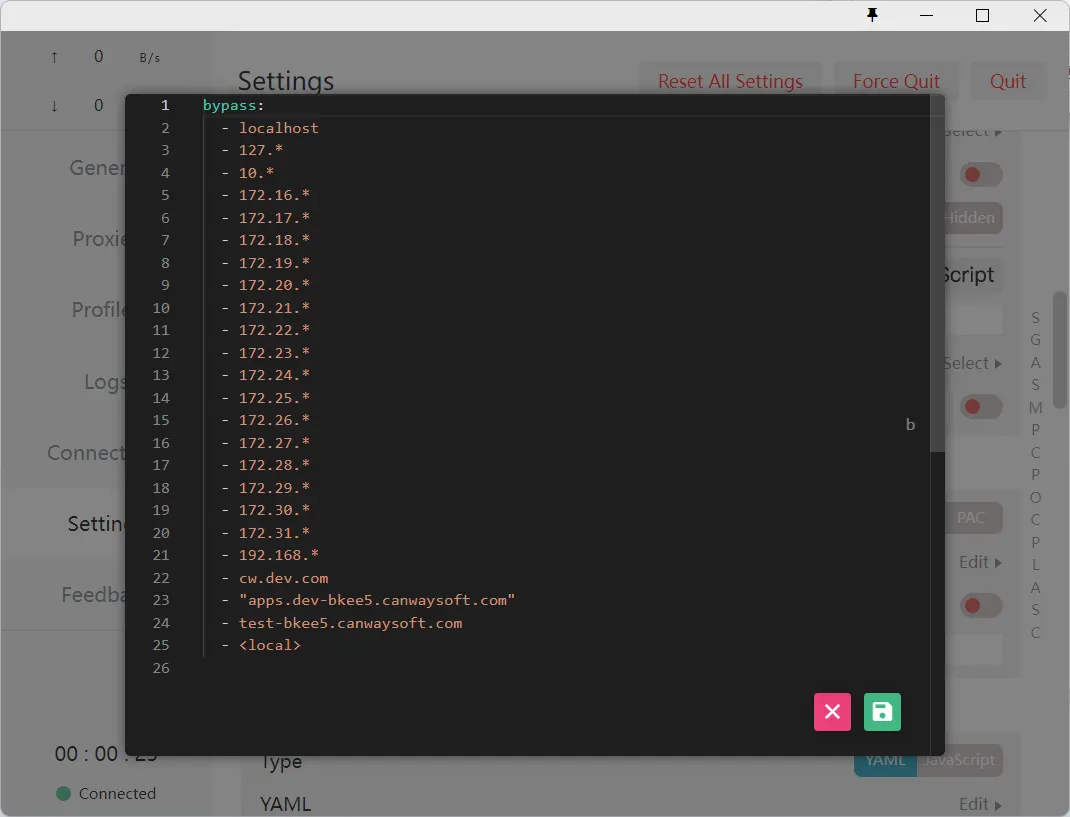Click the Reset All Settings button

pyautogui.click(x=730, y=82)
